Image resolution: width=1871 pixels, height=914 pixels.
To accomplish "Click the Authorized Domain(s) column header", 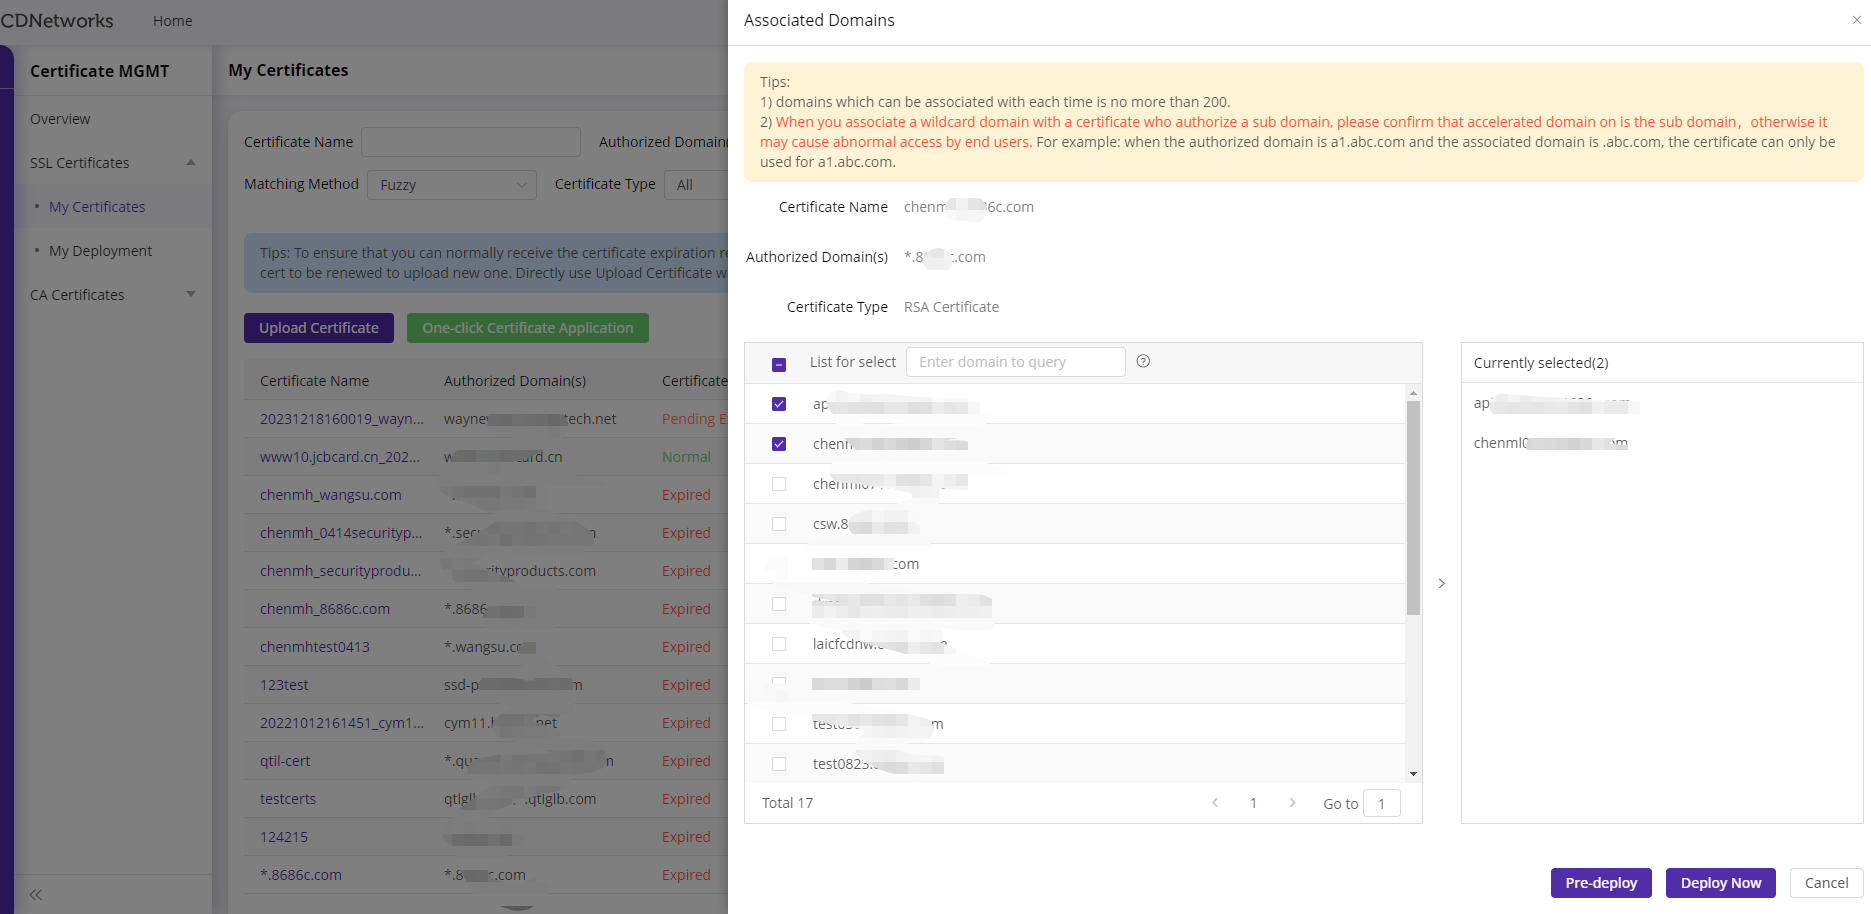I will (515, 381).
